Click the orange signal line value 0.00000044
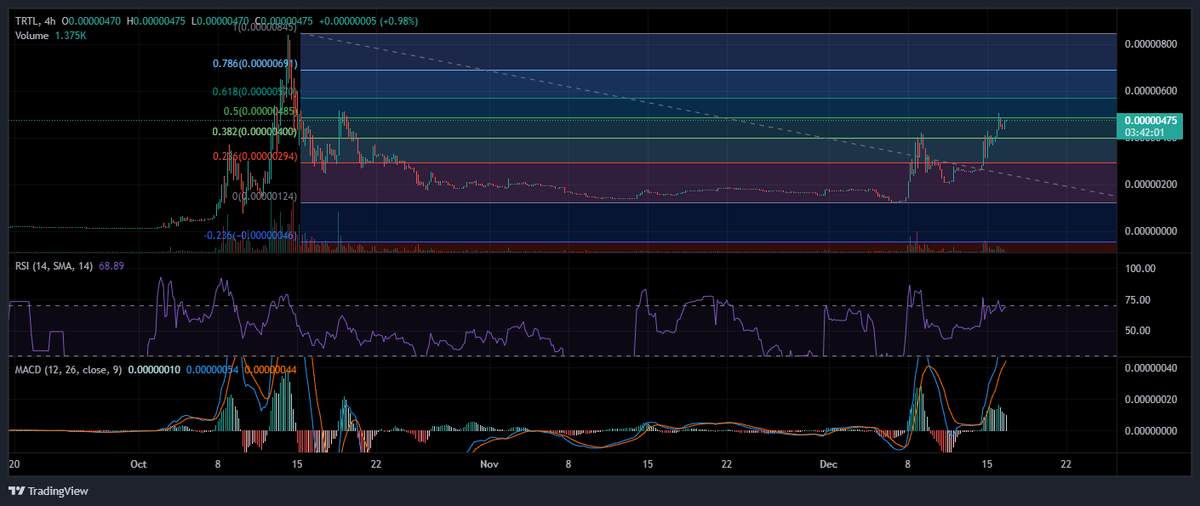 point(268,370)
